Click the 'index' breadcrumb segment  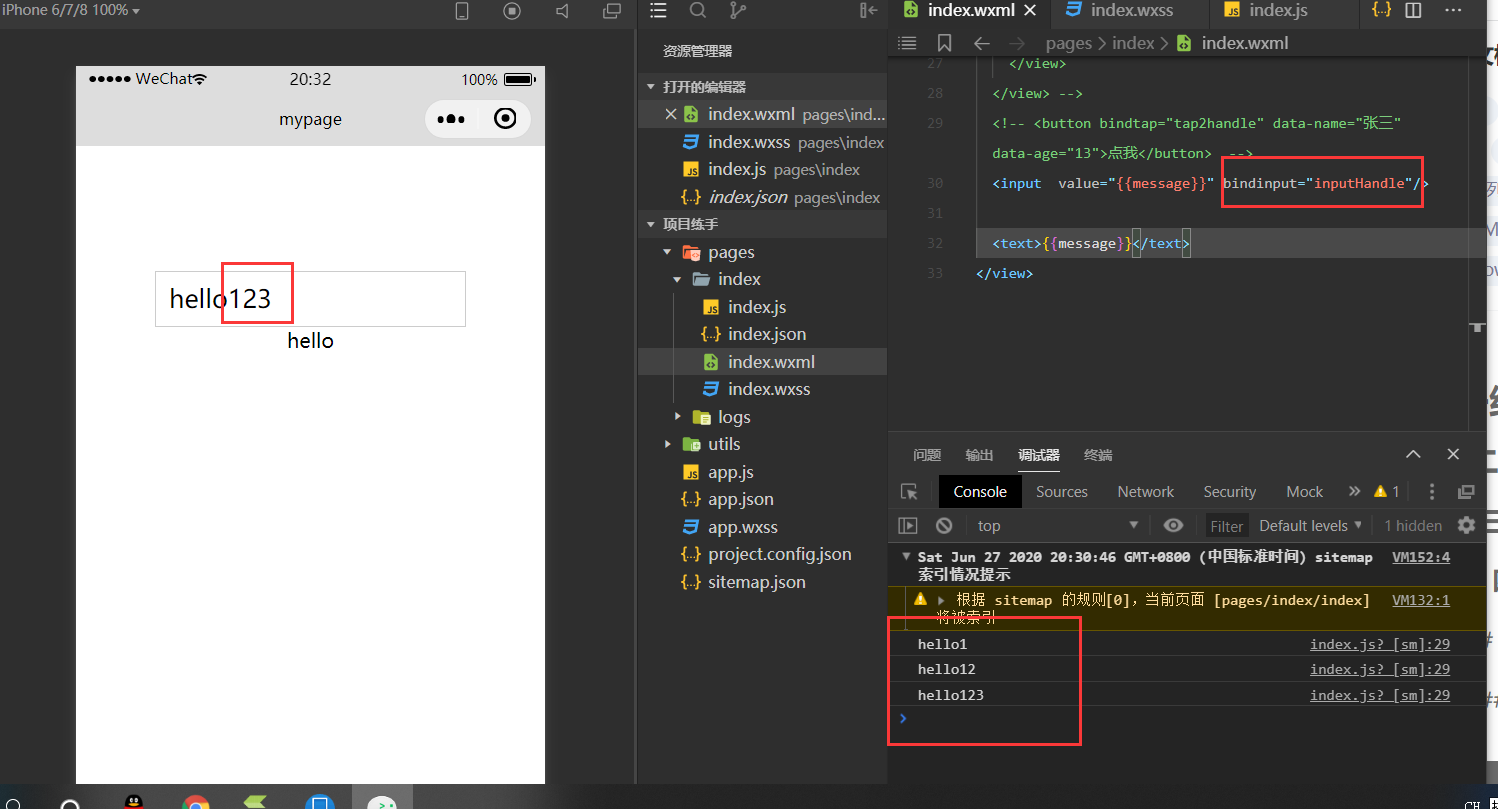pos(1133,43)
